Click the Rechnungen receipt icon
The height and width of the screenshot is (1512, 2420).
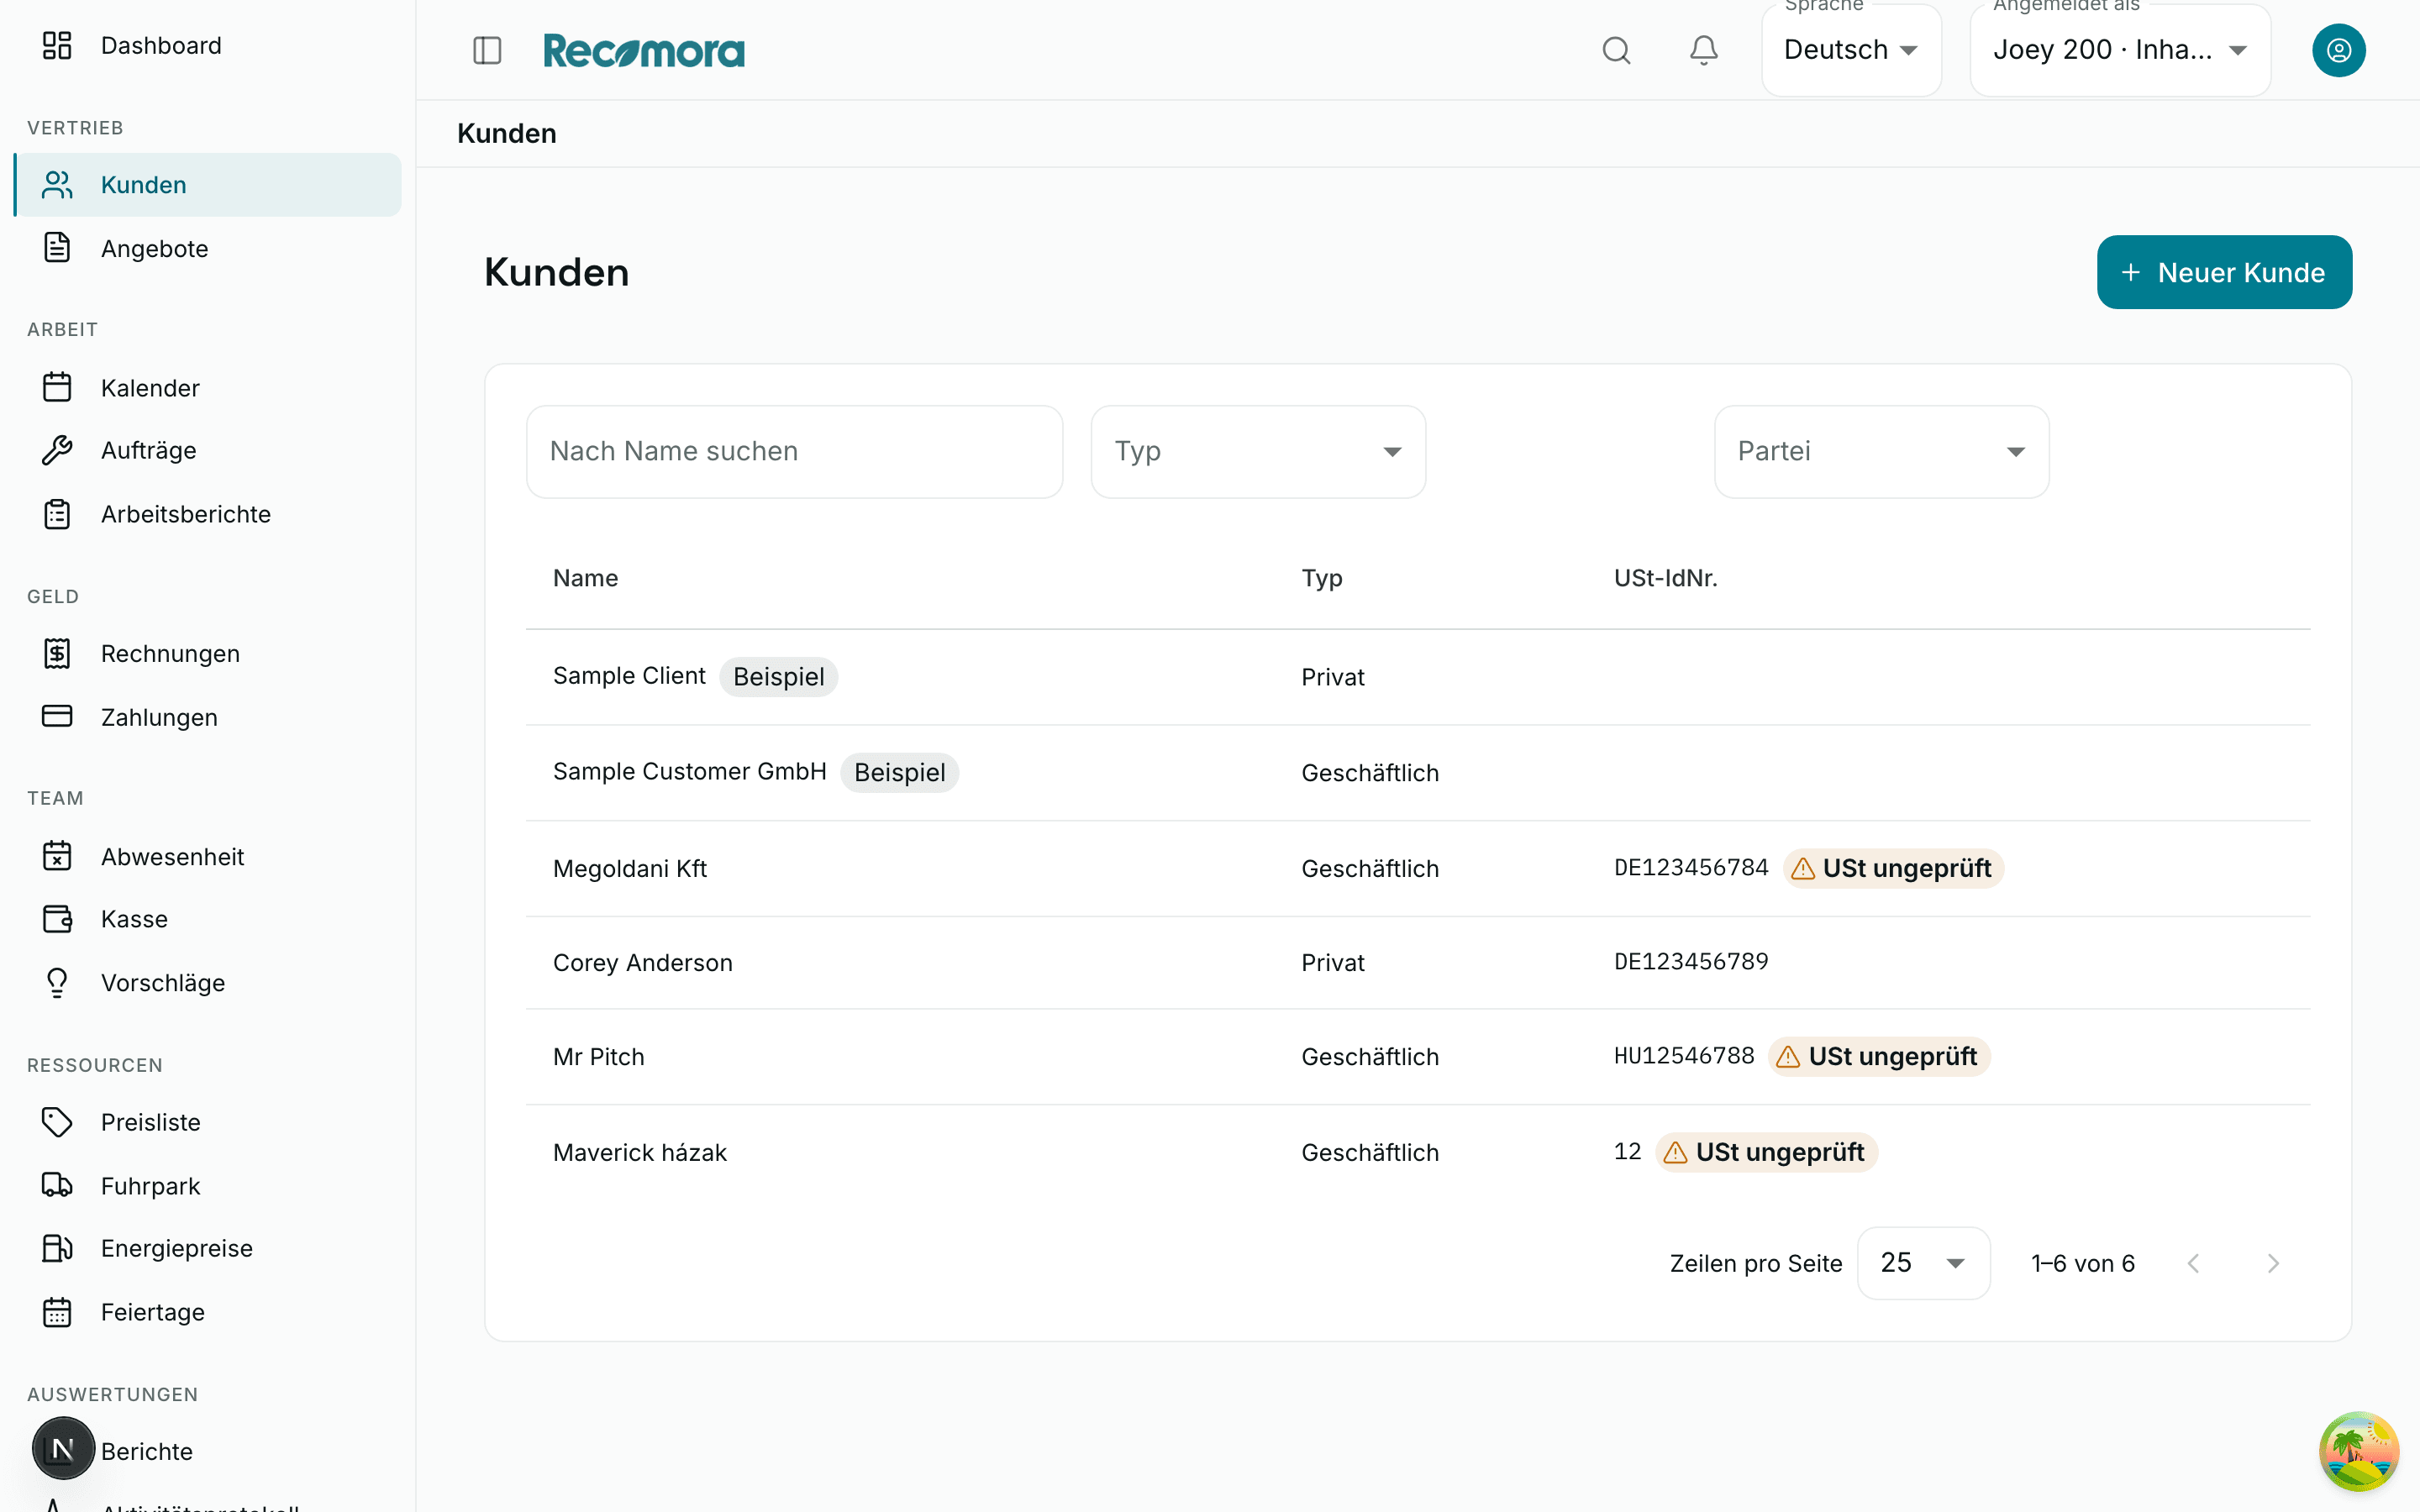pos(57,653)
